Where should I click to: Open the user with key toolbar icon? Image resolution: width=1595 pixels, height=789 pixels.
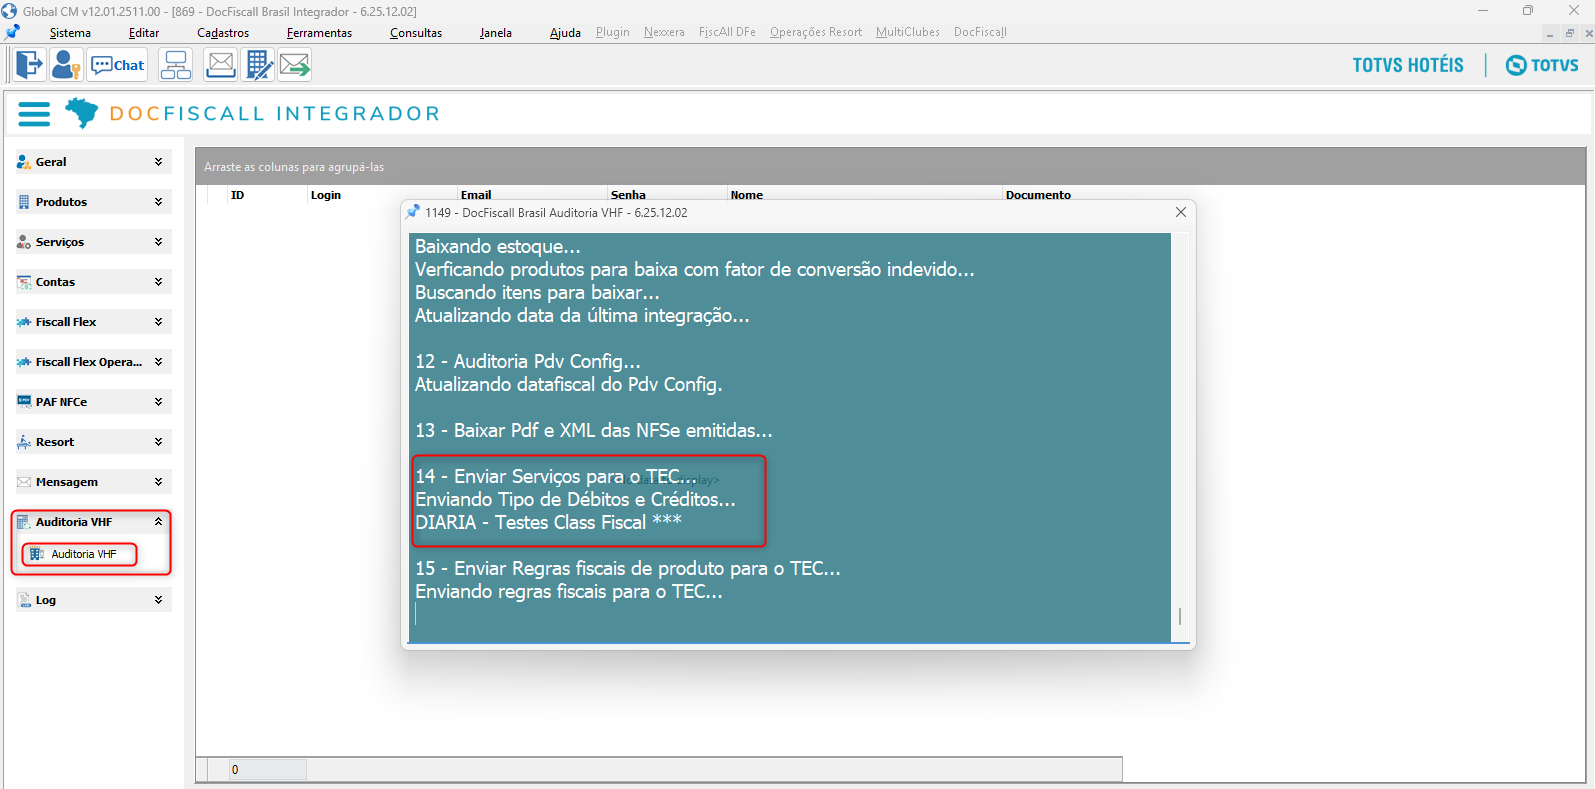(66, 65)
